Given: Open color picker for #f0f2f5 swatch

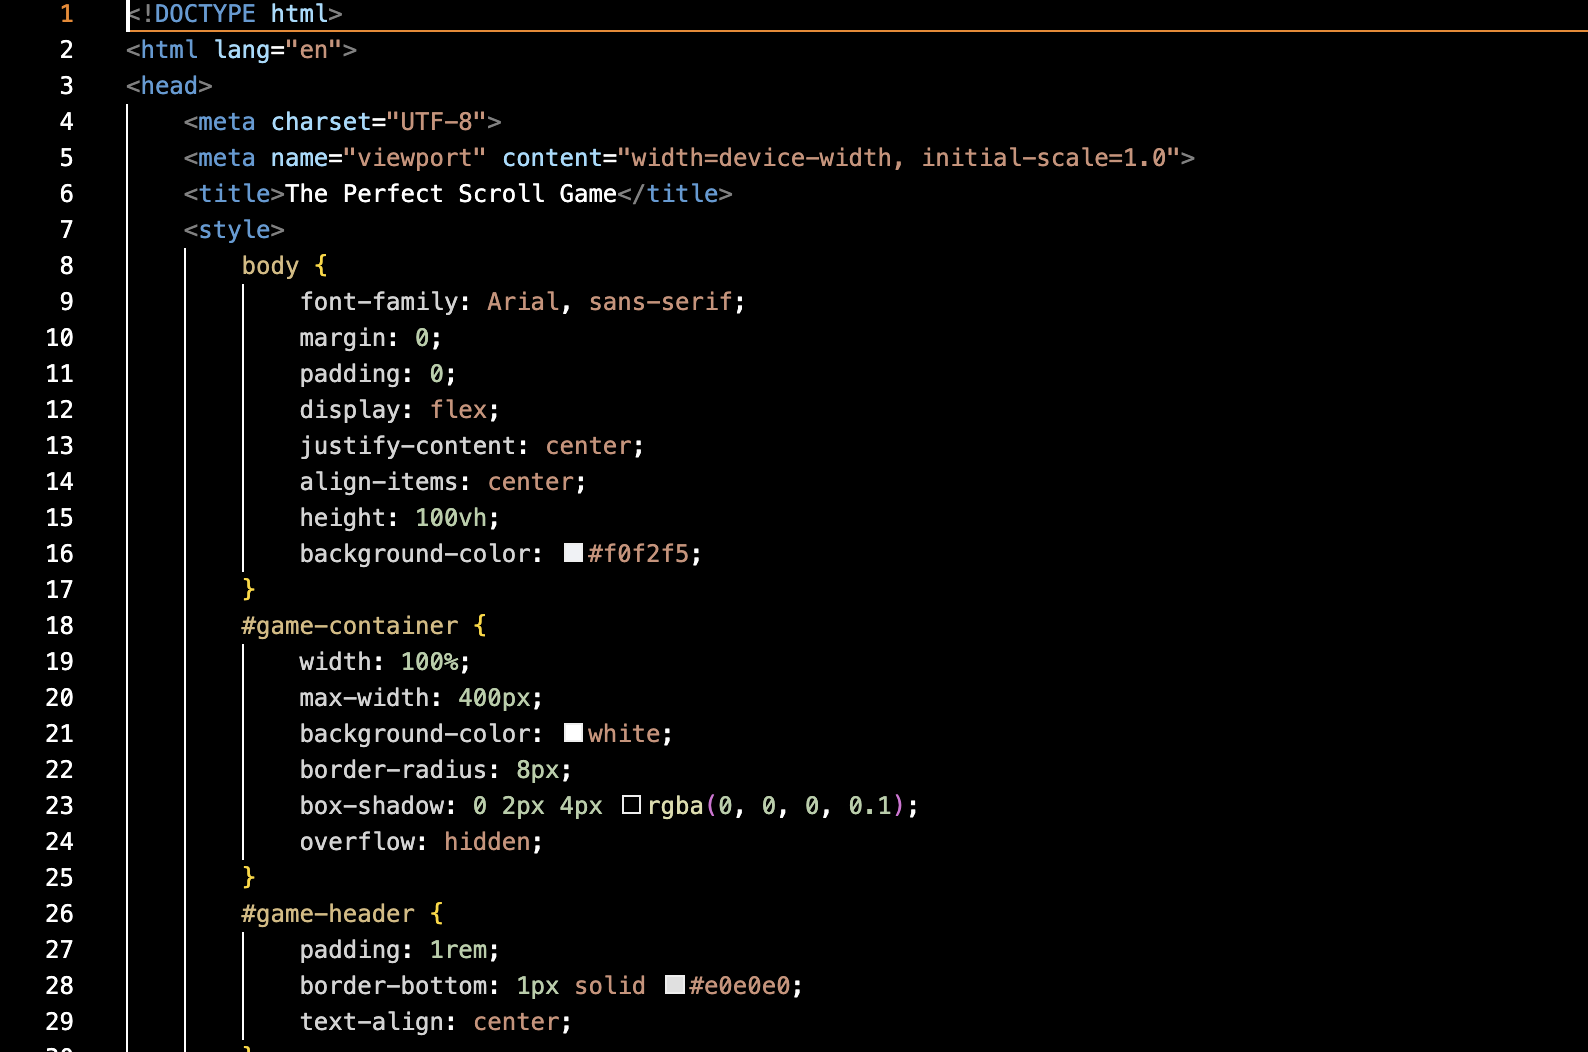Looking at the screenshot, I should [x=573, y=553].
